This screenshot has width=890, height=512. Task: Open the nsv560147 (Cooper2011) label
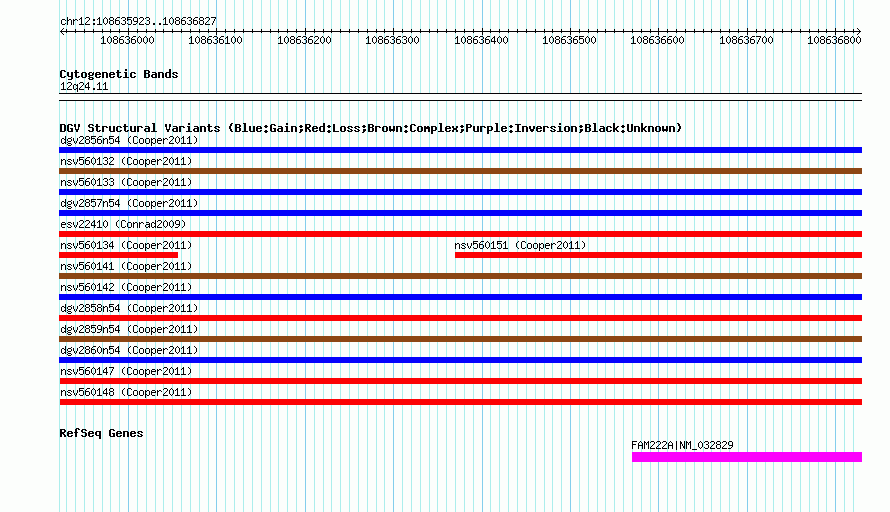pyautogui.click(x=126, y=371)
